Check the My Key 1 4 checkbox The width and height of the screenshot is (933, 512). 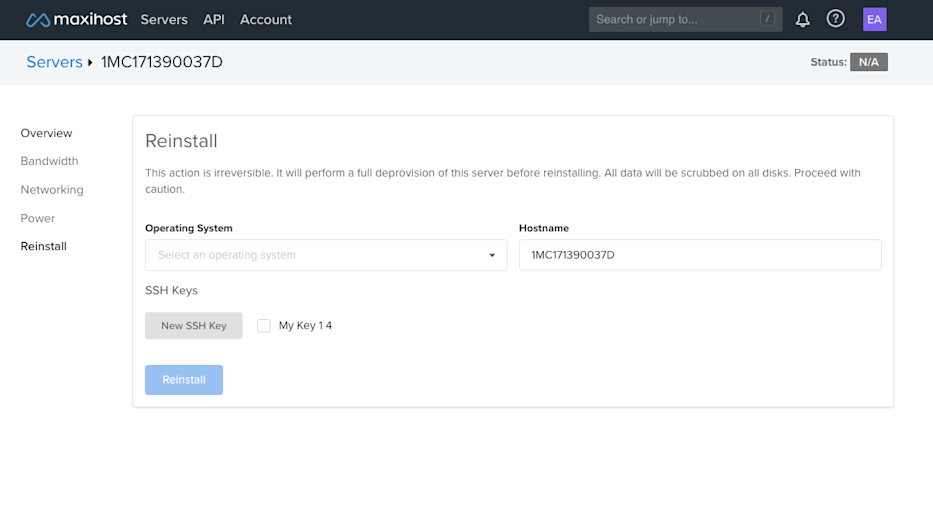pos(264,326)
